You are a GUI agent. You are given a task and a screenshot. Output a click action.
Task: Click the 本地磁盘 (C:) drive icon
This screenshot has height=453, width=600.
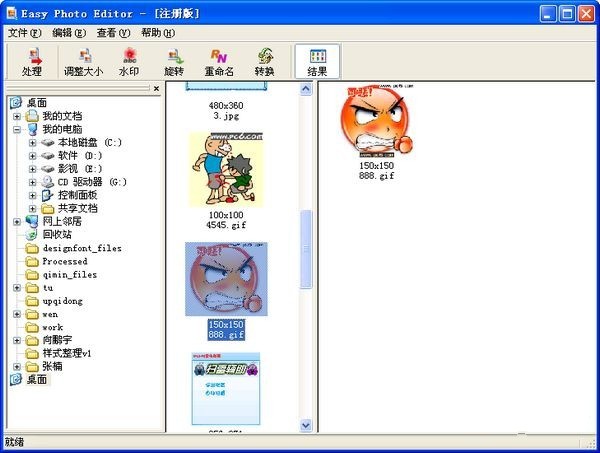[47, 143]
